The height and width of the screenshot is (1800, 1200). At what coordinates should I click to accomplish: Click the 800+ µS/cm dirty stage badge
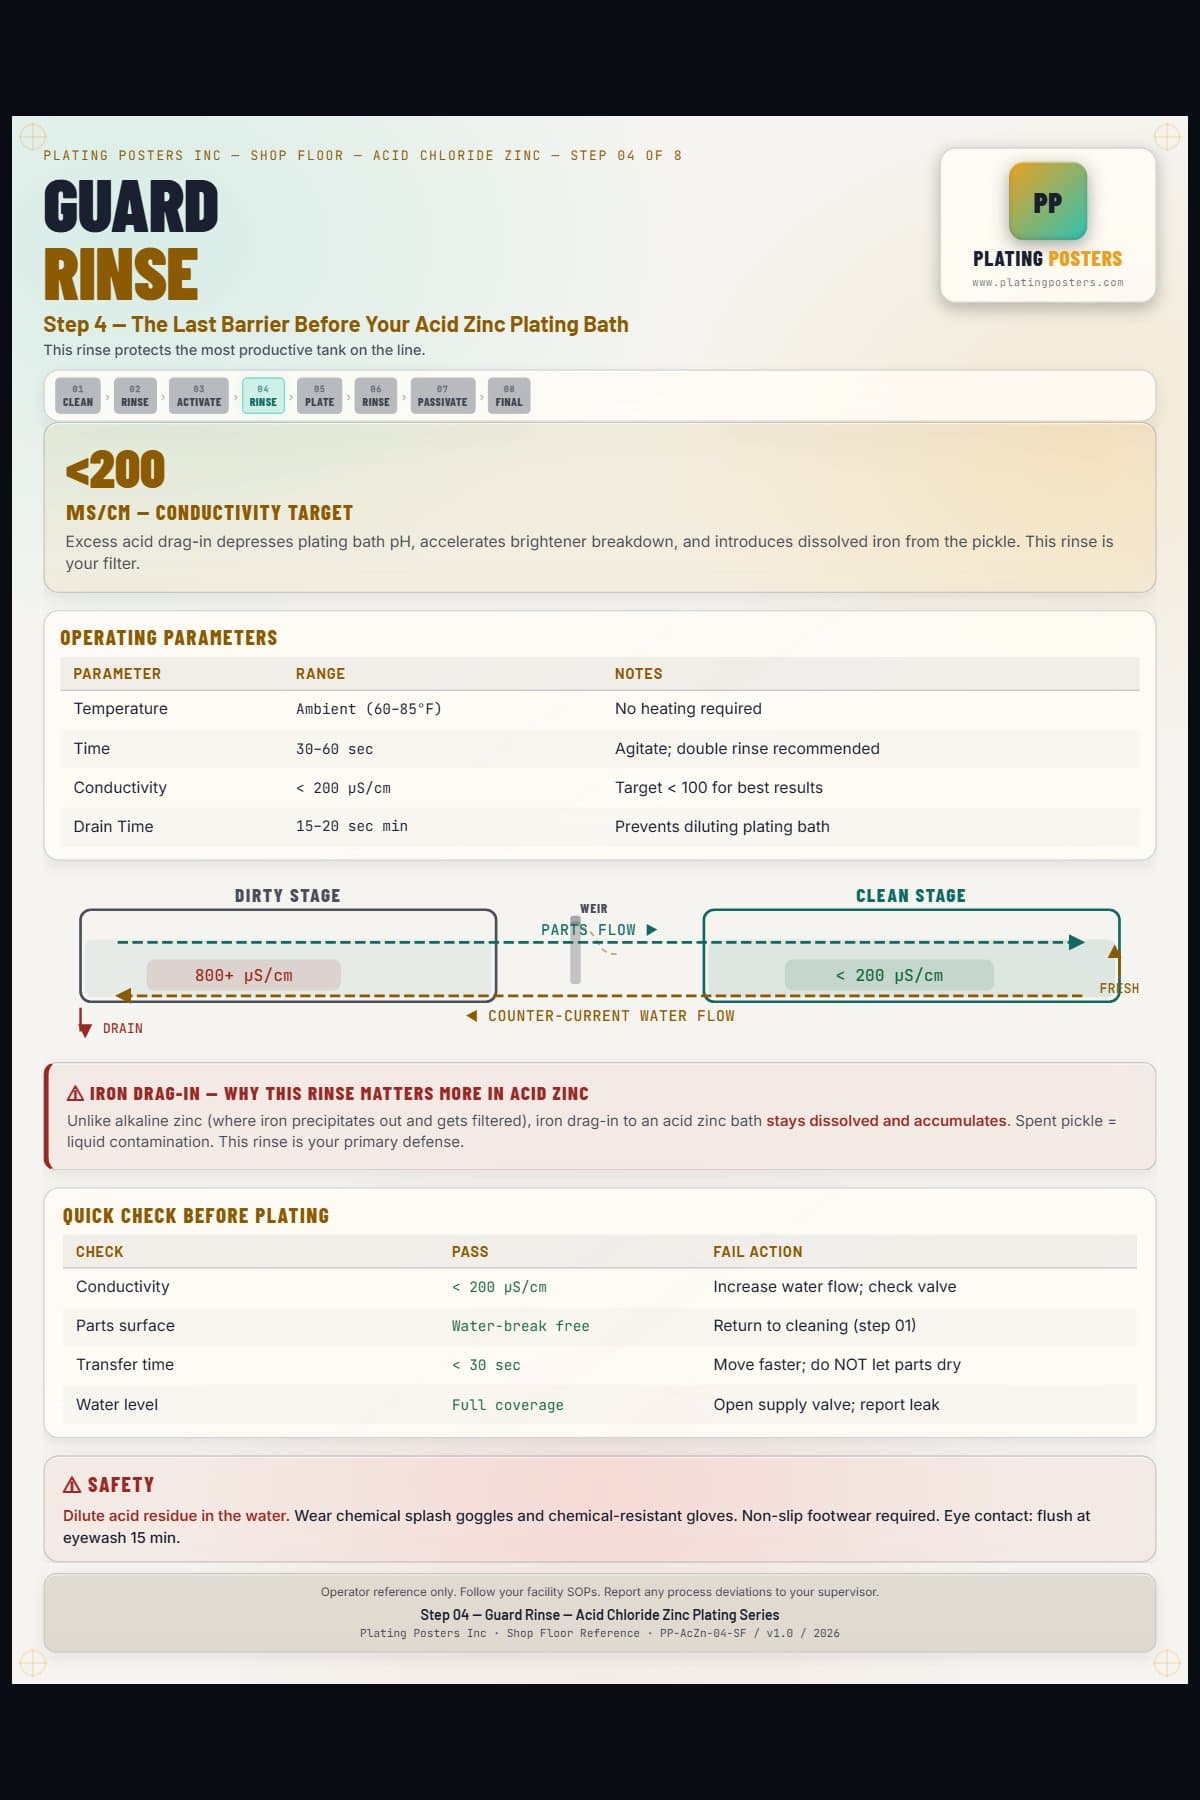pos(243,975)
